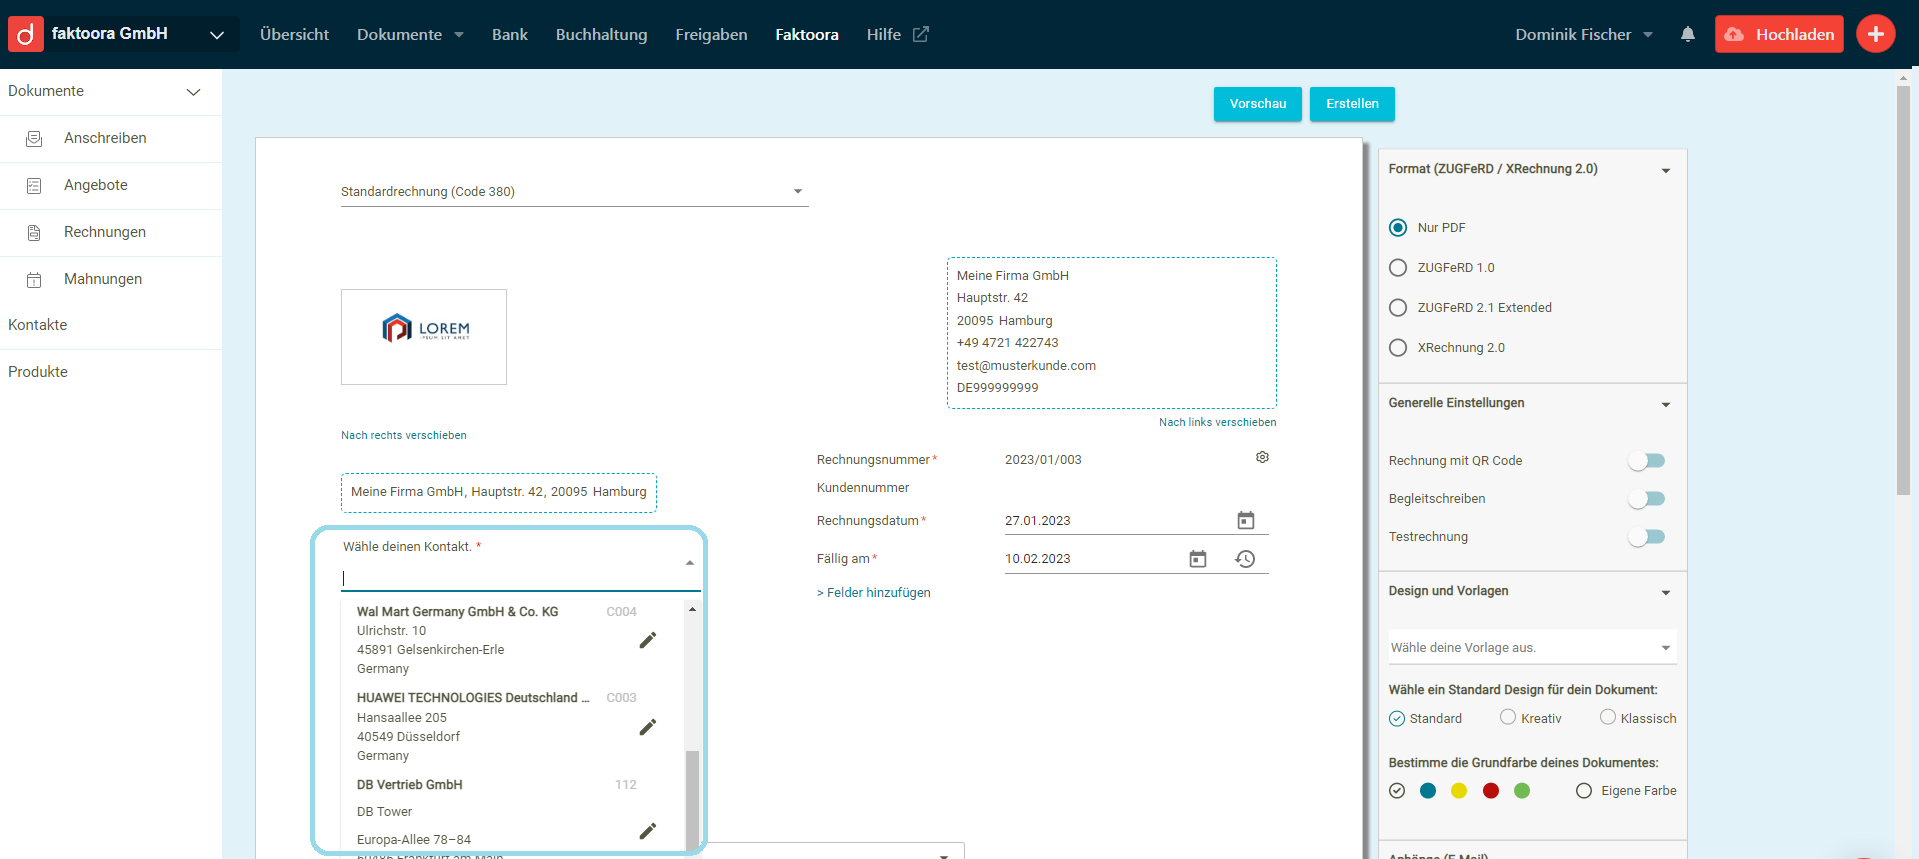Open the Standardrechnung (Code 380) dropdown
The image size is (1919, 859).
[x=574, y=192]
